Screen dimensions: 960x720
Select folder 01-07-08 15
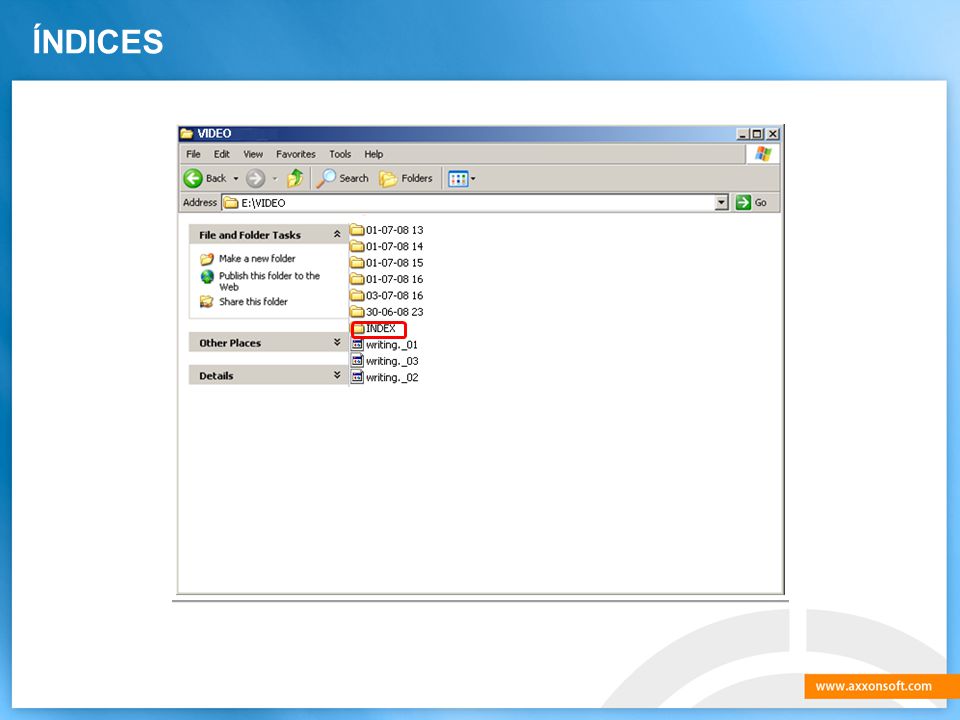point(387,263)
